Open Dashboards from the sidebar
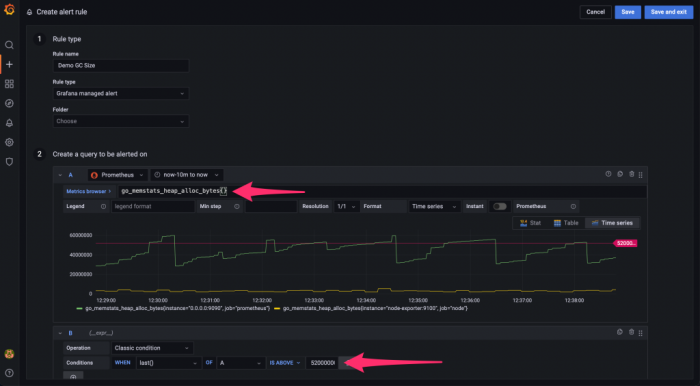This screenshot has width=700, height=386. click(x=9, y=84)
